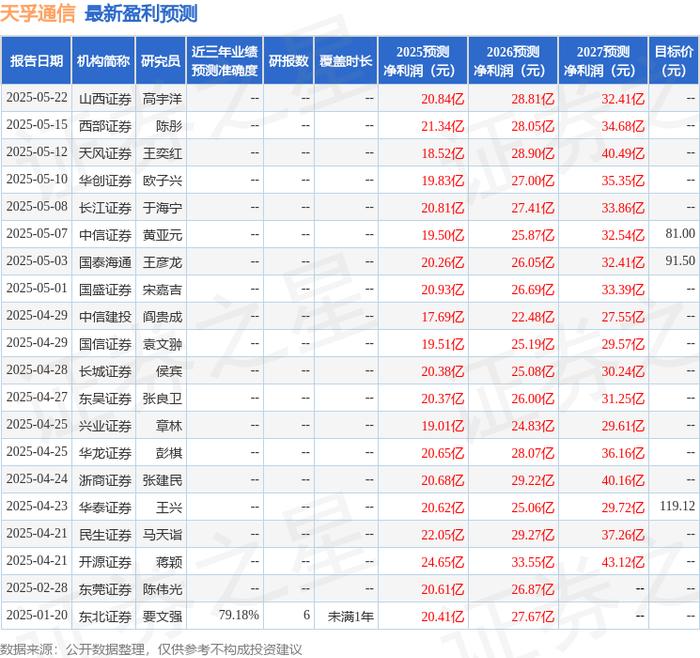The image size is (700, 658).
Task: Click target price 119.12
Action: point(677,506)
